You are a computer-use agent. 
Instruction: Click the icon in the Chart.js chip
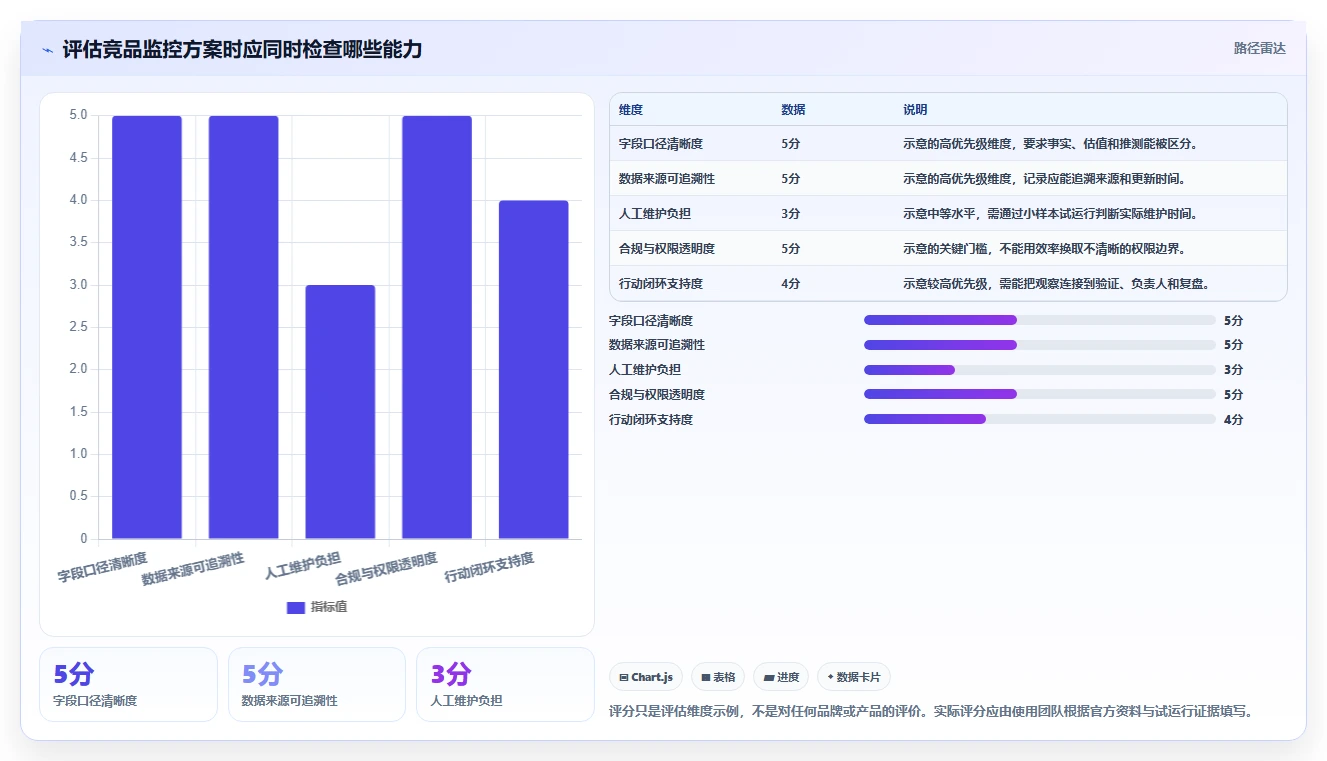point(624,677)
